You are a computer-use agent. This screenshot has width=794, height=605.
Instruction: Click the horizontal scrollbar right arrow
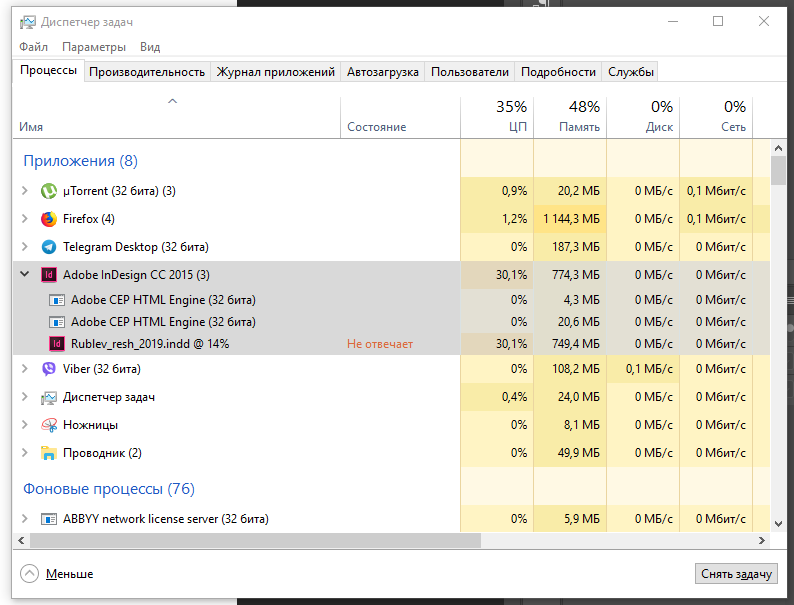(x=762, y=540)
